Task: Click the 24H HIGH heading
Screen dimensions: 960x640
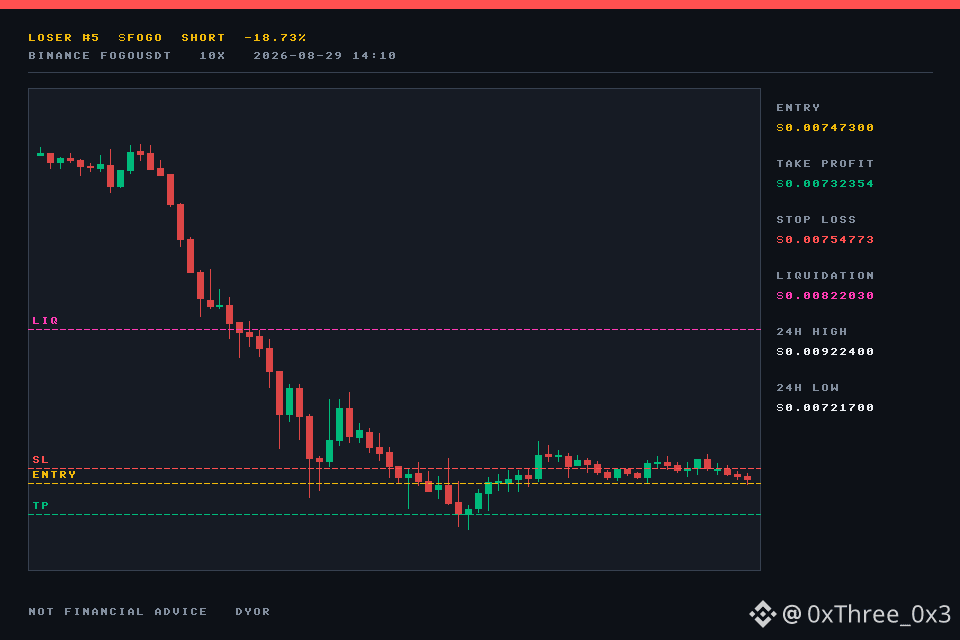Action: tap(812, 332)
